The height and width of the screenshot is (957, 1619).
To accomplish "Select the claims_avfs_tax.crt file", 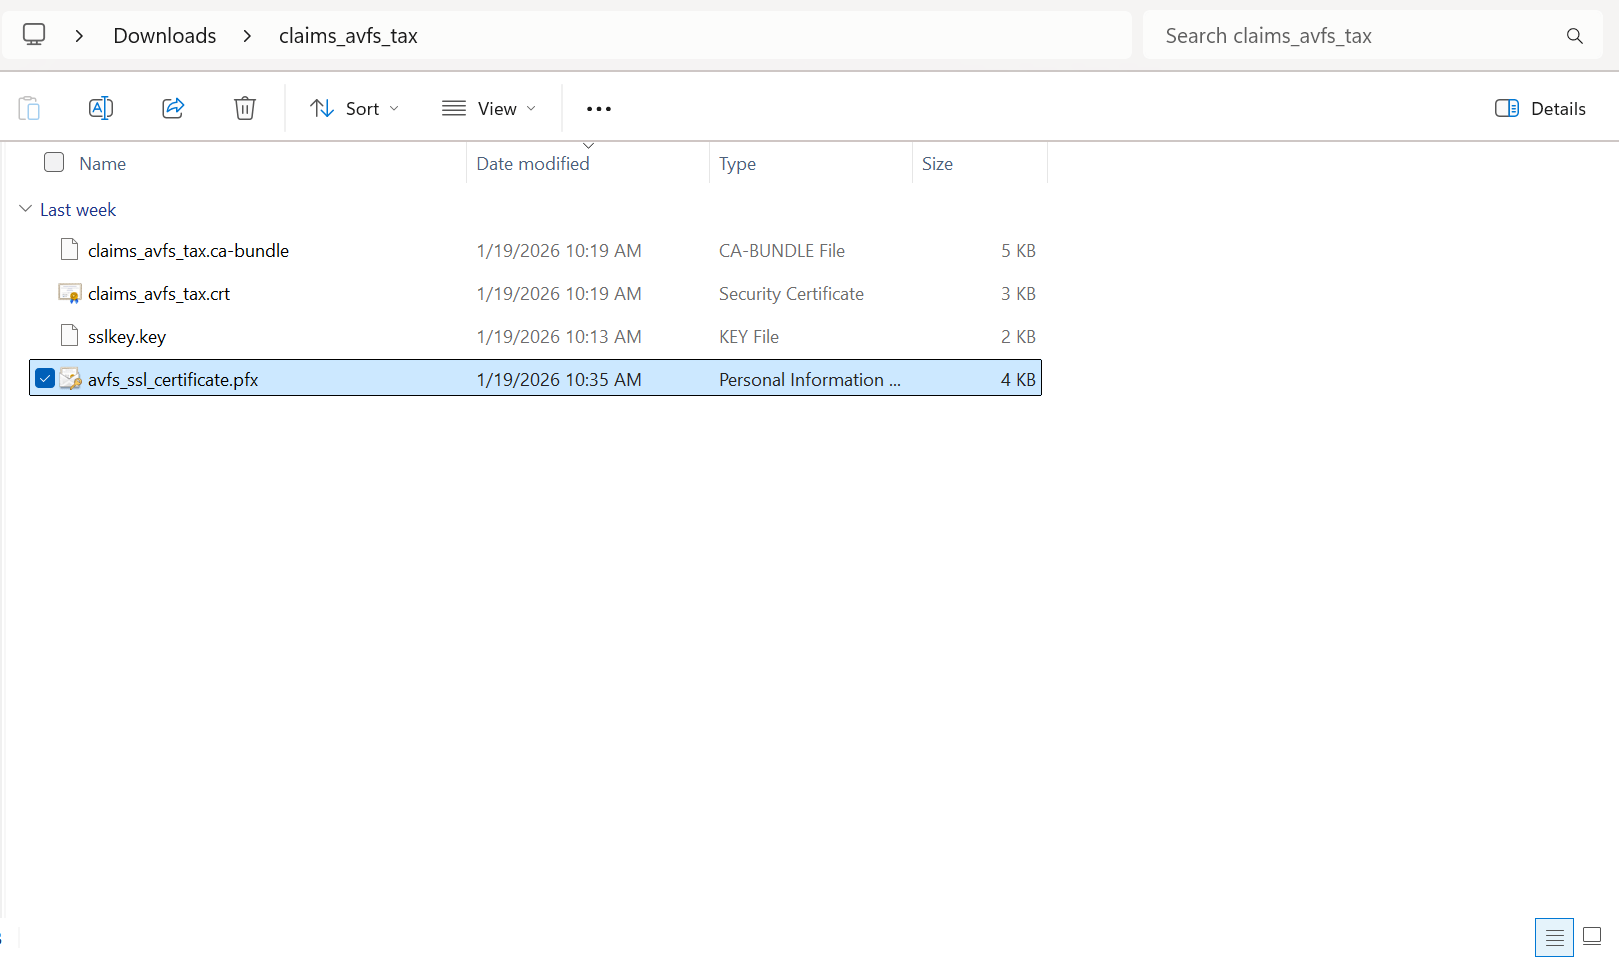I will pos(159,294).
